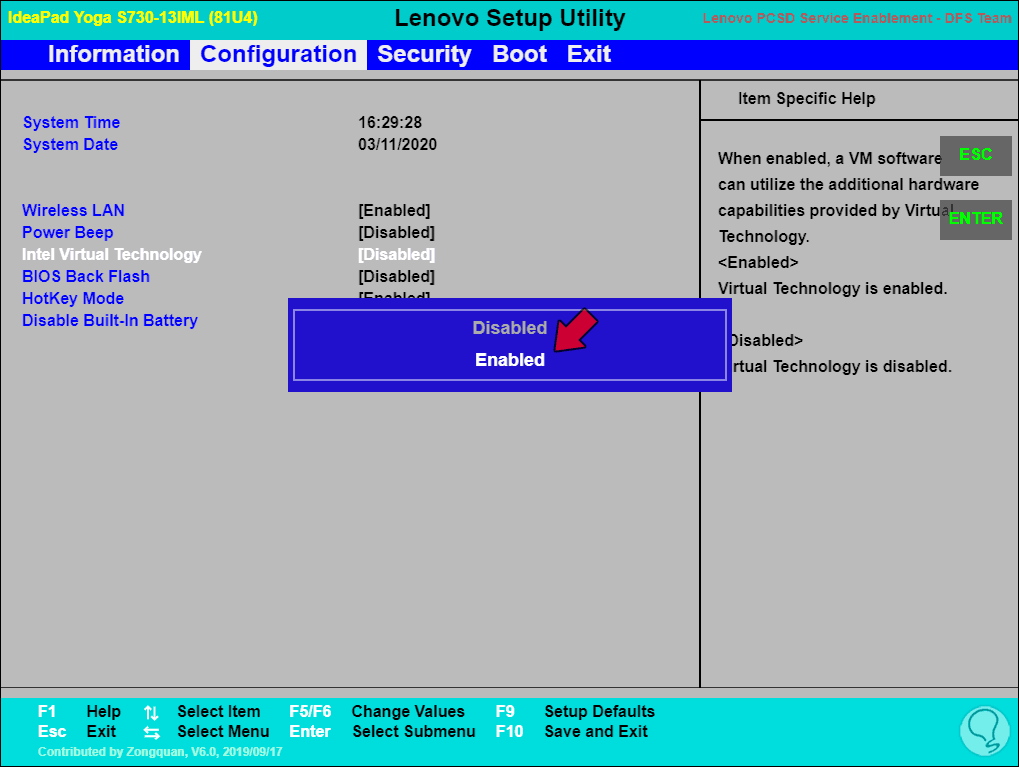The height and width of the screenshot is (767, 1019).
Task: Open the Boot tab
Action: point(519,55)
